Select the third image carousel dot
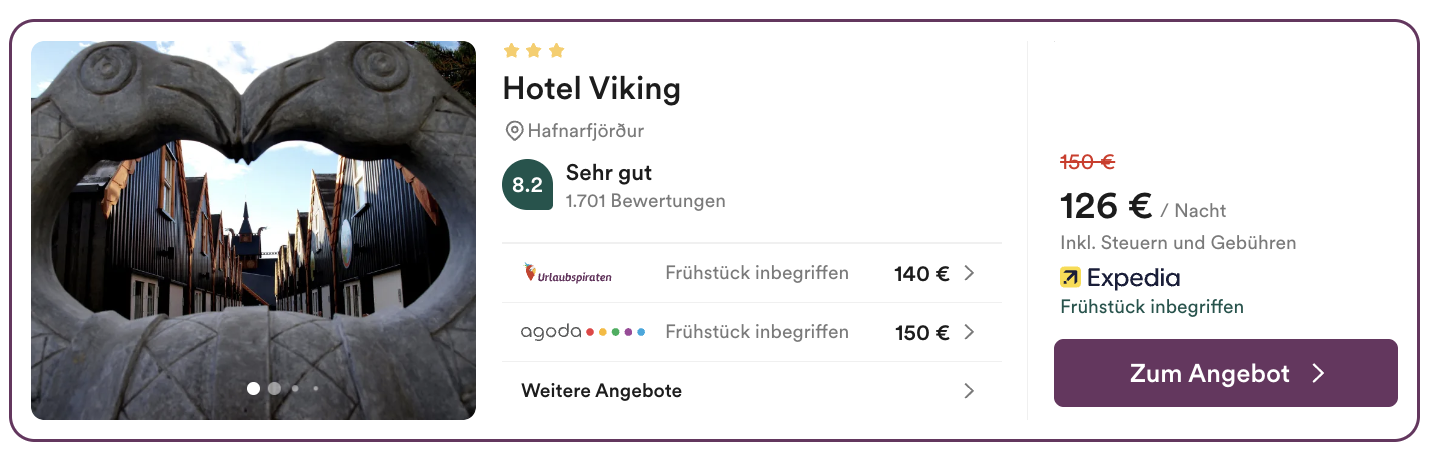 [295, 388]
